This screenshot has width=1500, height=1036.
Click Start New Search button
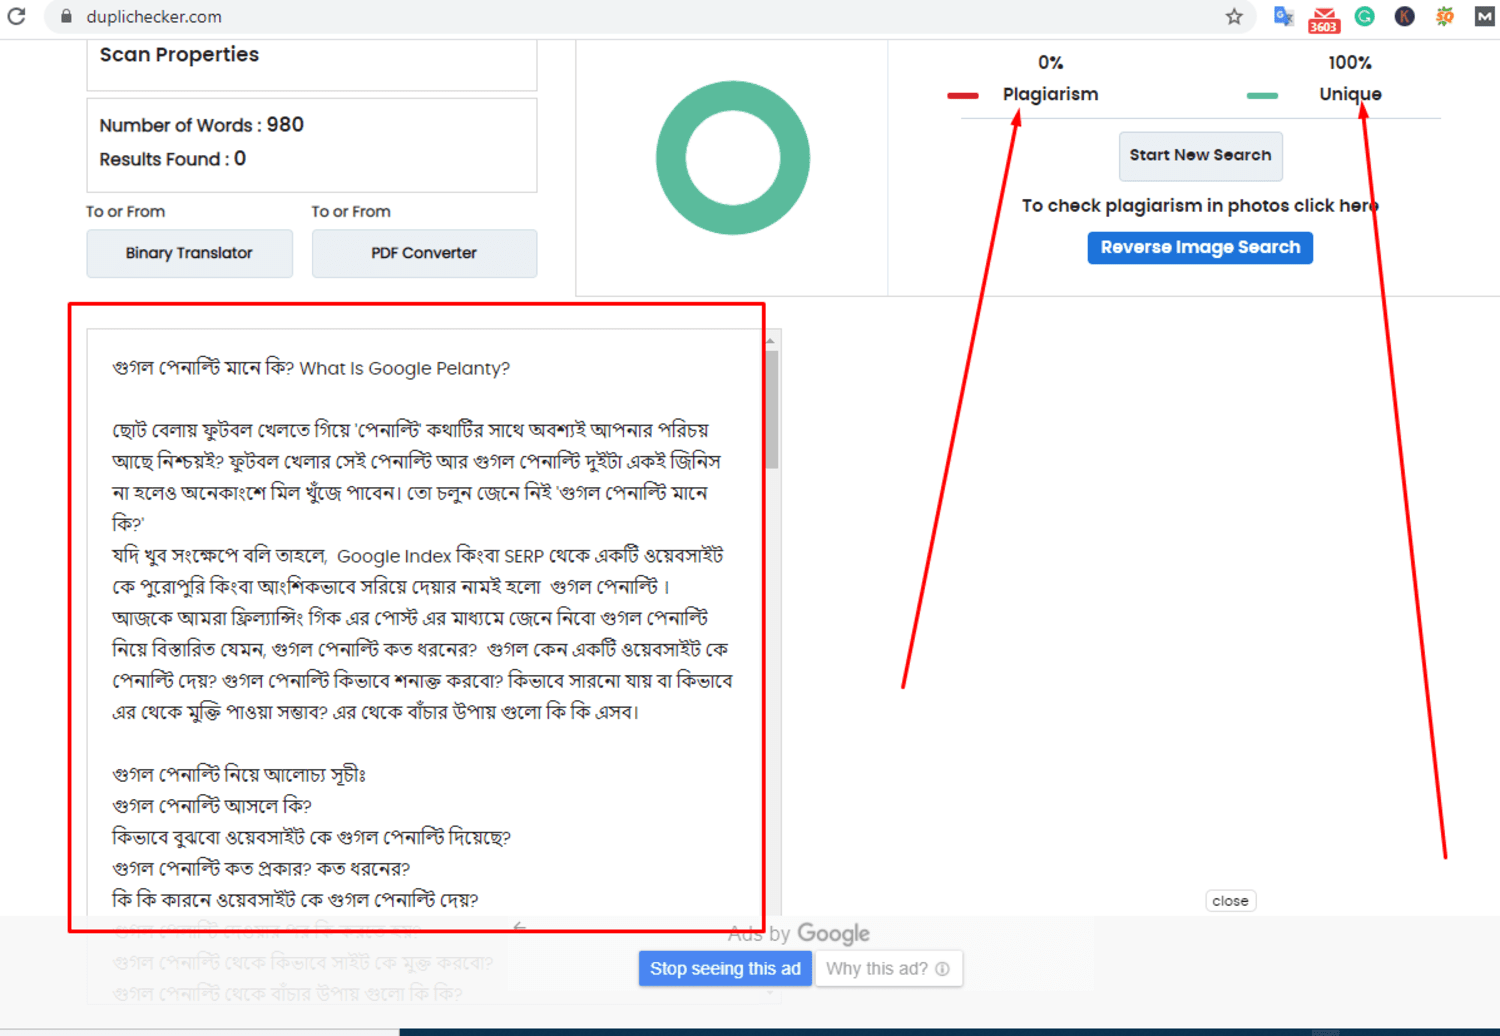click(1200, 156)
